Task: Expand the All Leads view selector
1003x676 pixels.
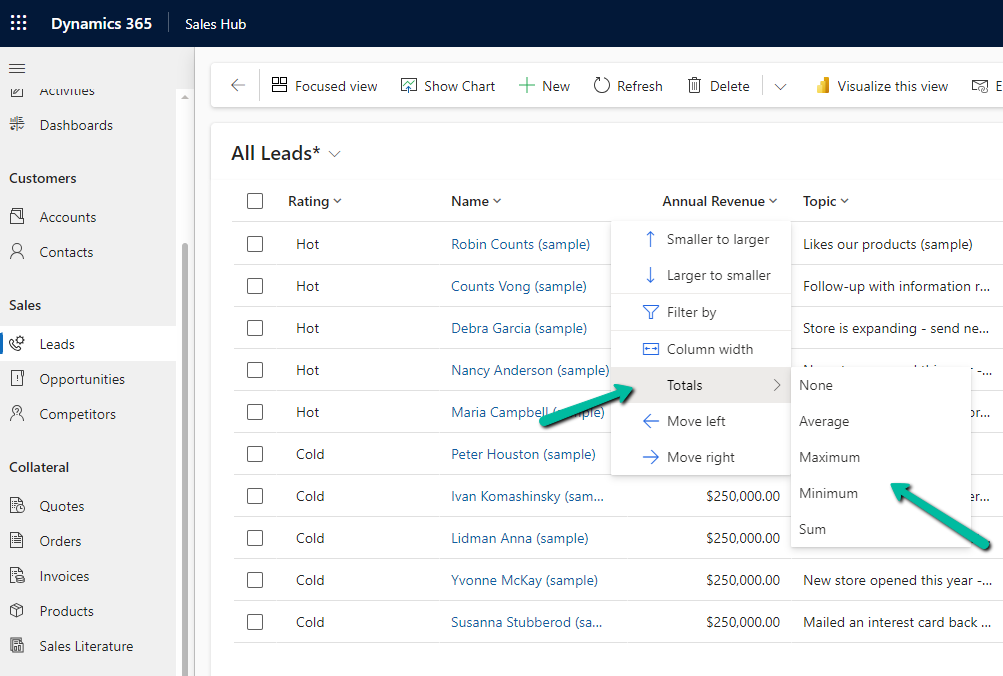Action: pyautogui.click(x=335, y=154)
